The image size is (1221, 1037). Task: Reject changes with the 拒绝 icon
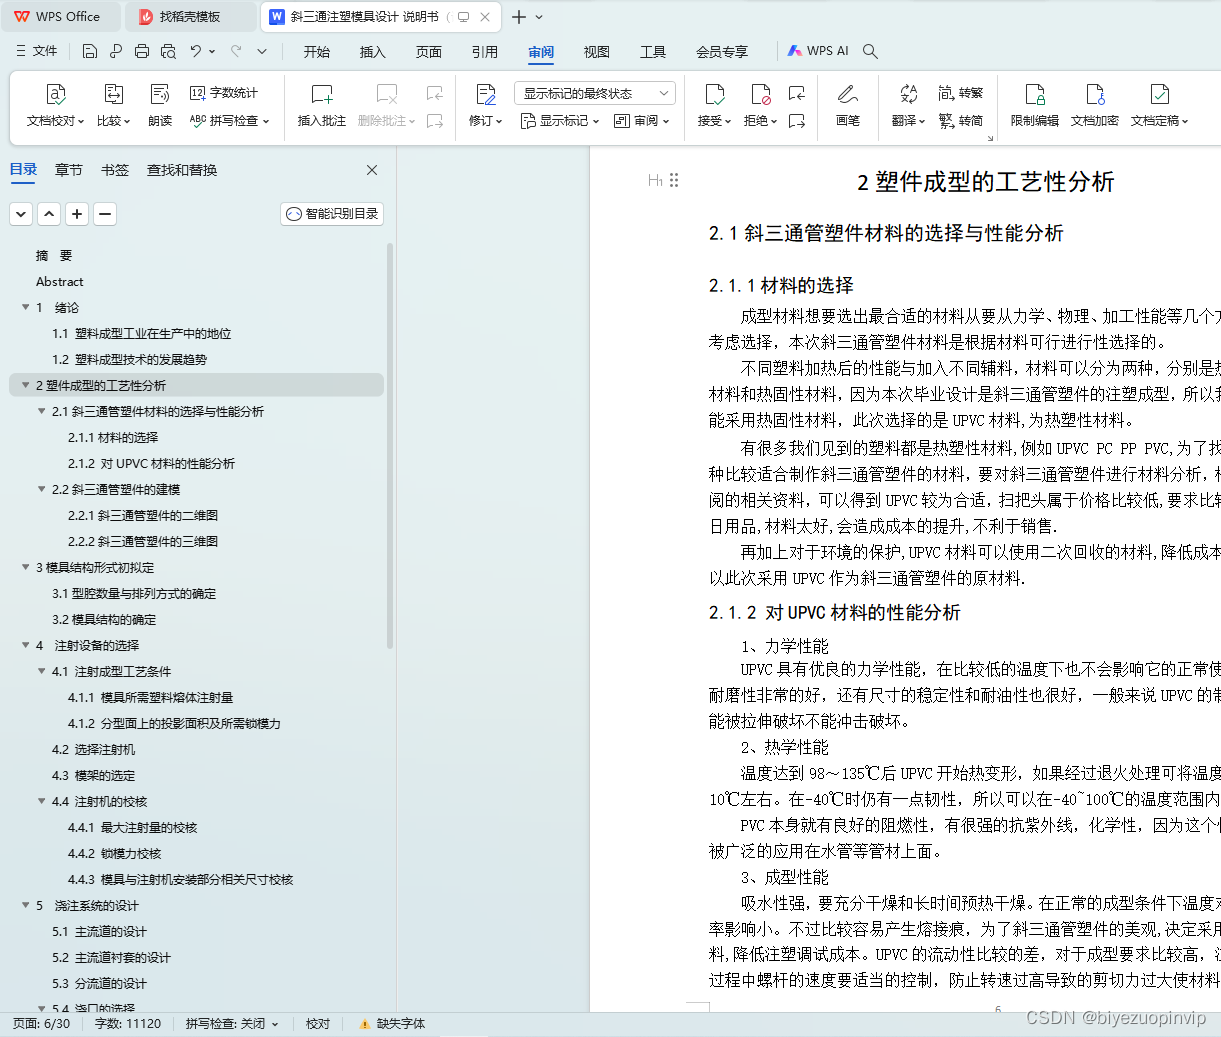(x=760, y=95)
